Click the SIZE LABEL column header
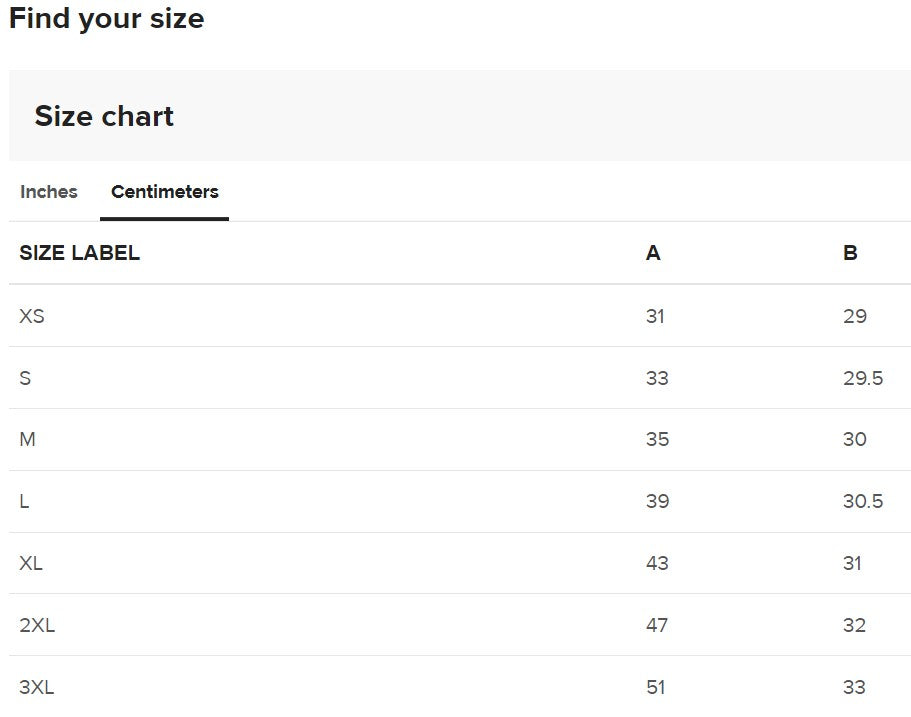Viewport: 911px width, 717px height. pos(80,253)
